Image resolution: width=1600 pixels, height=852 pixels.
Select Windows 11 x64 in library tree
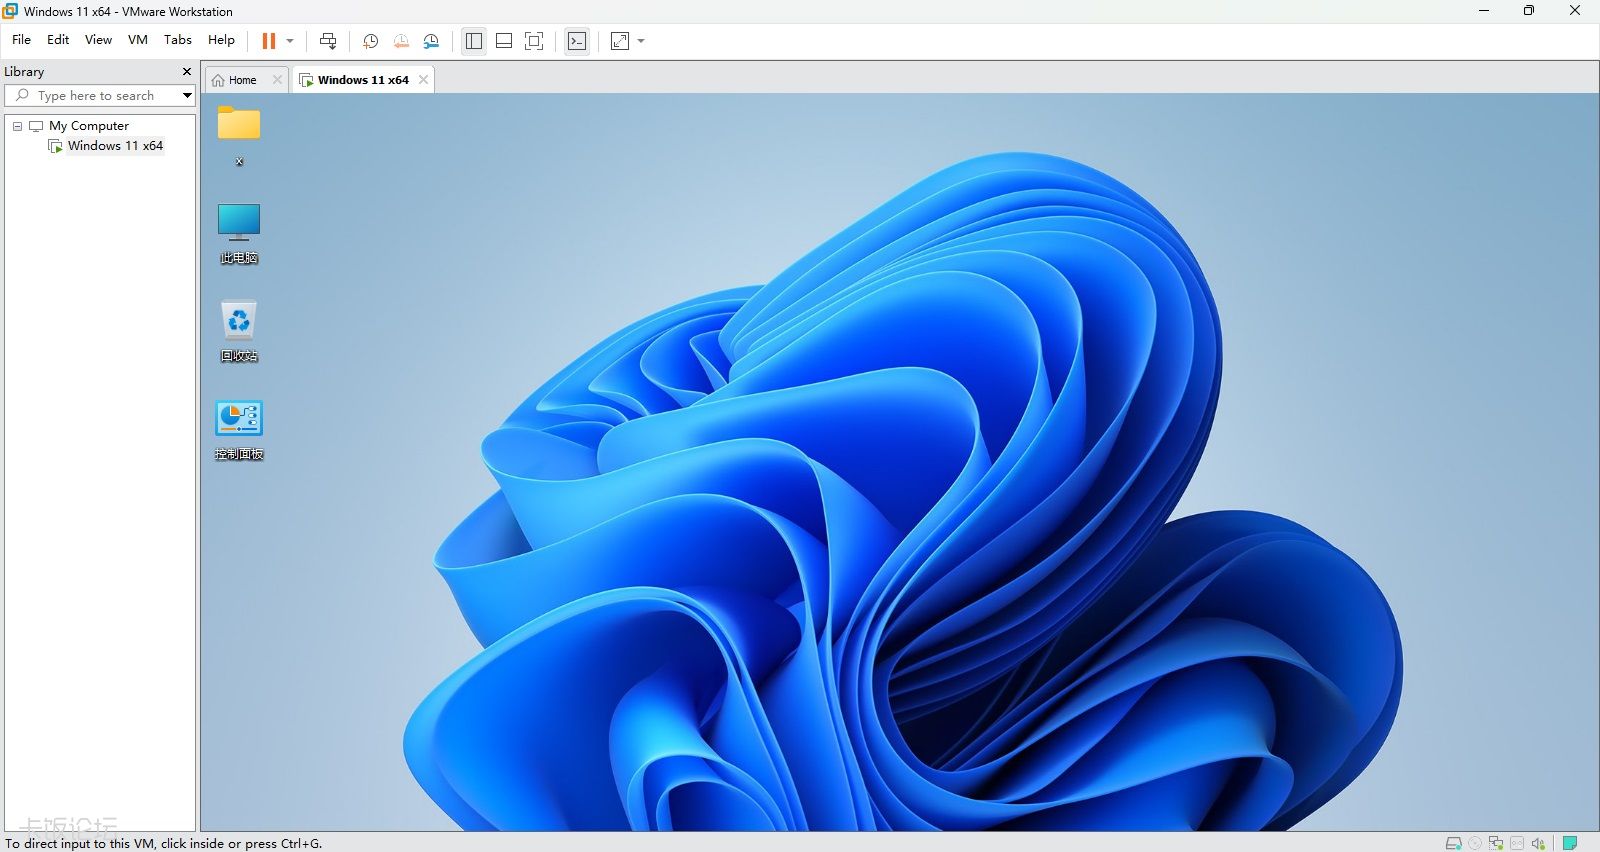tap(114, 146)
